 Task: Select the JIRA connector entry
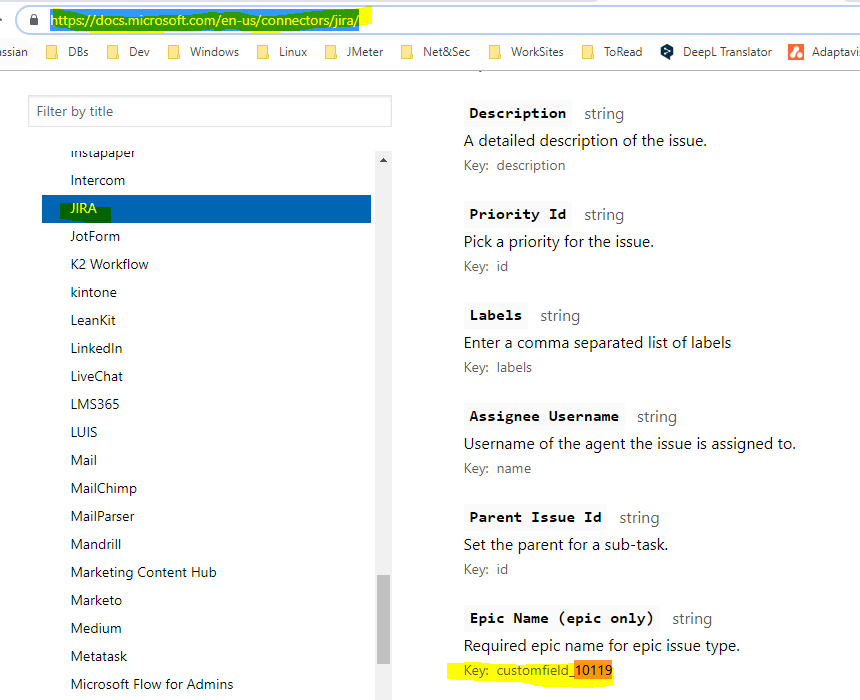(206, 208)
